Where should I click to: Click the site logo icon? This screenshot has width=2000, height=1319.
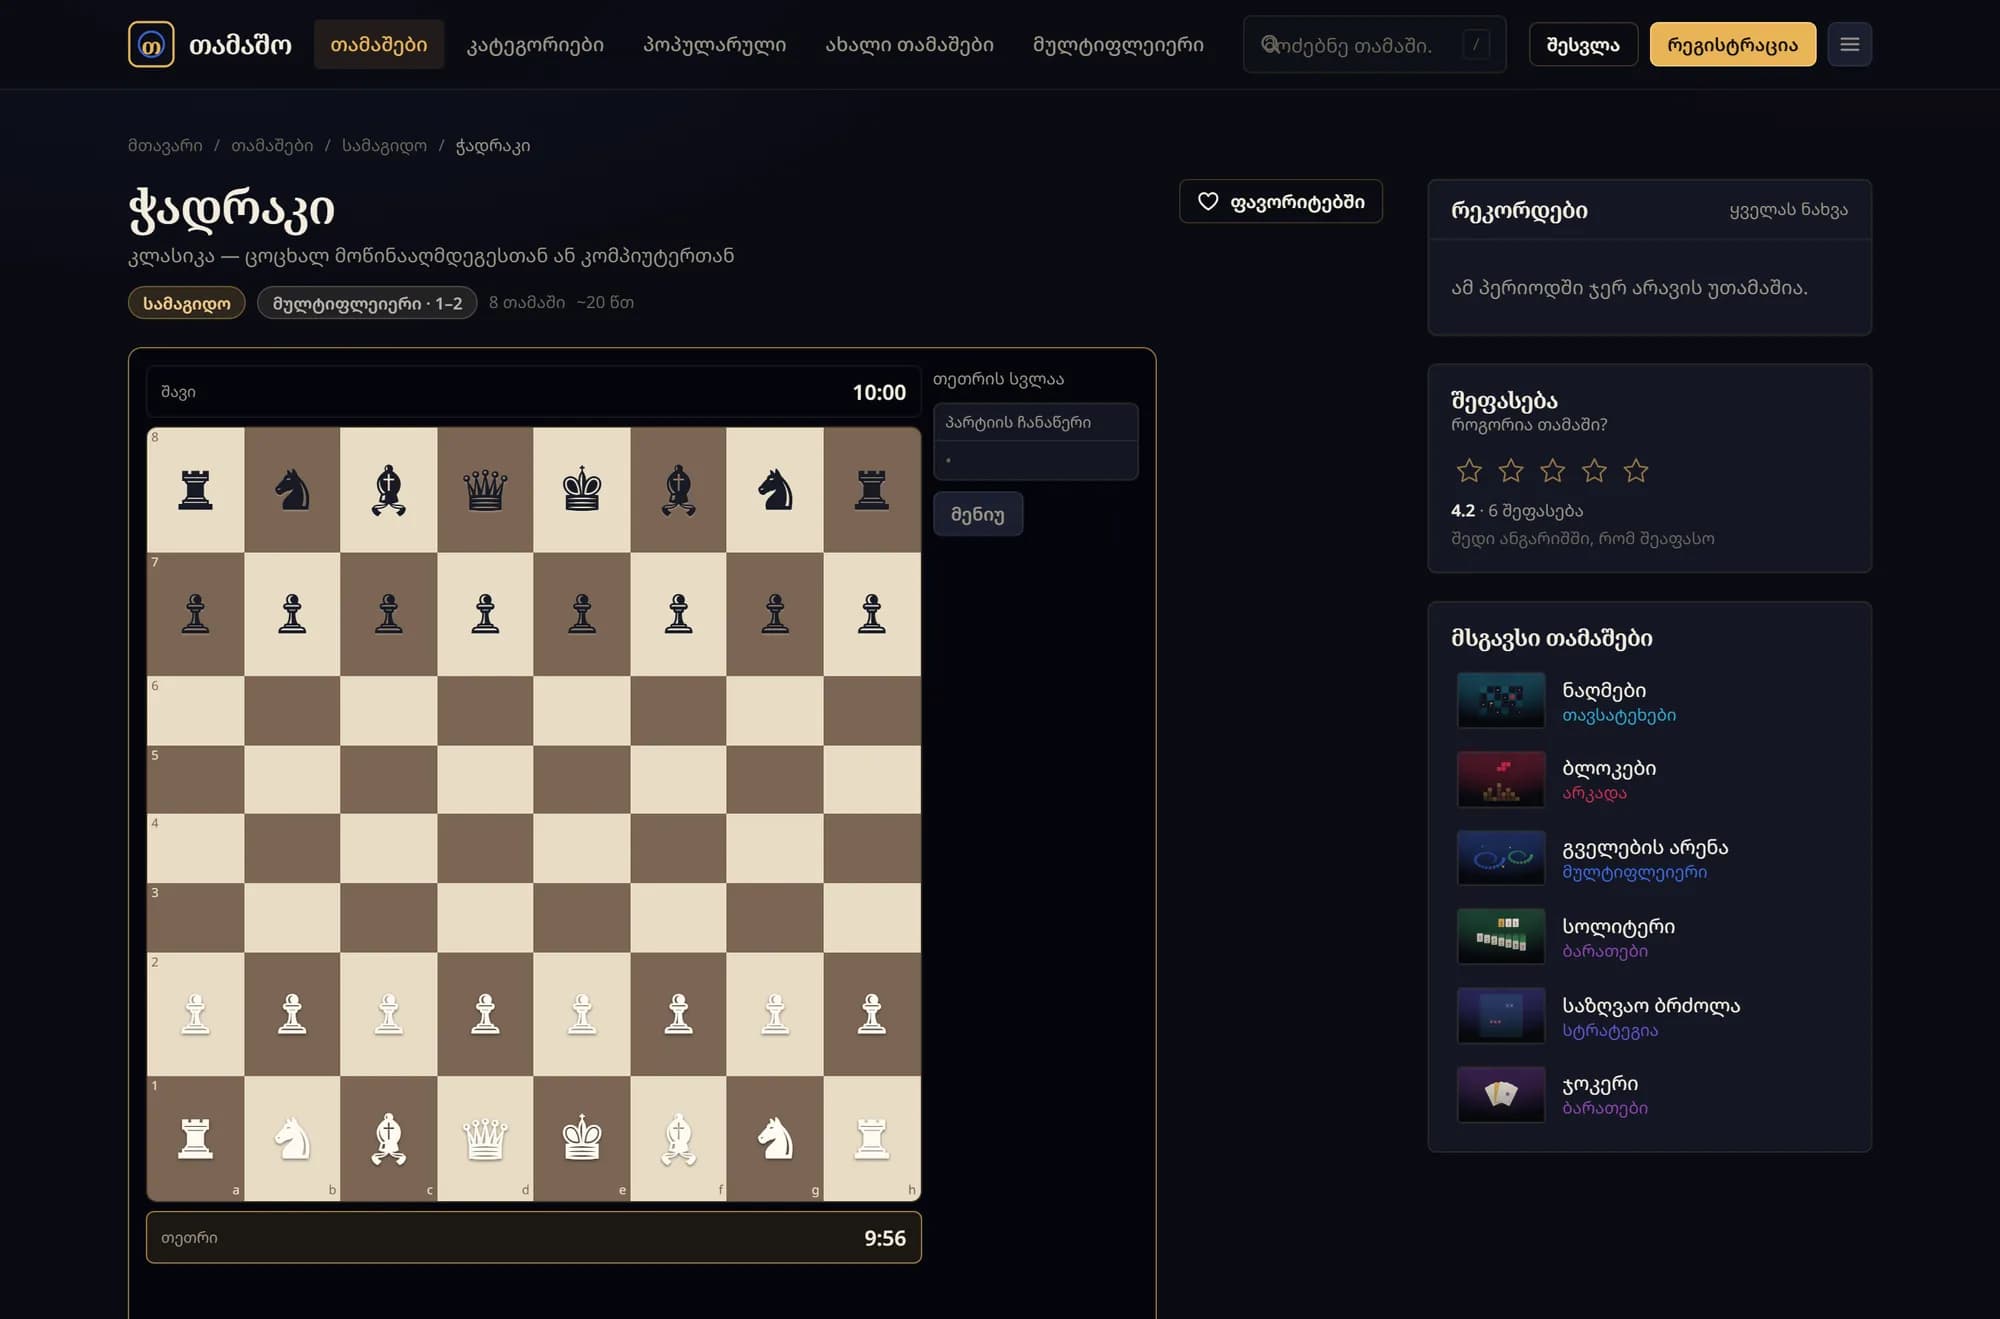tap(151, 45)
